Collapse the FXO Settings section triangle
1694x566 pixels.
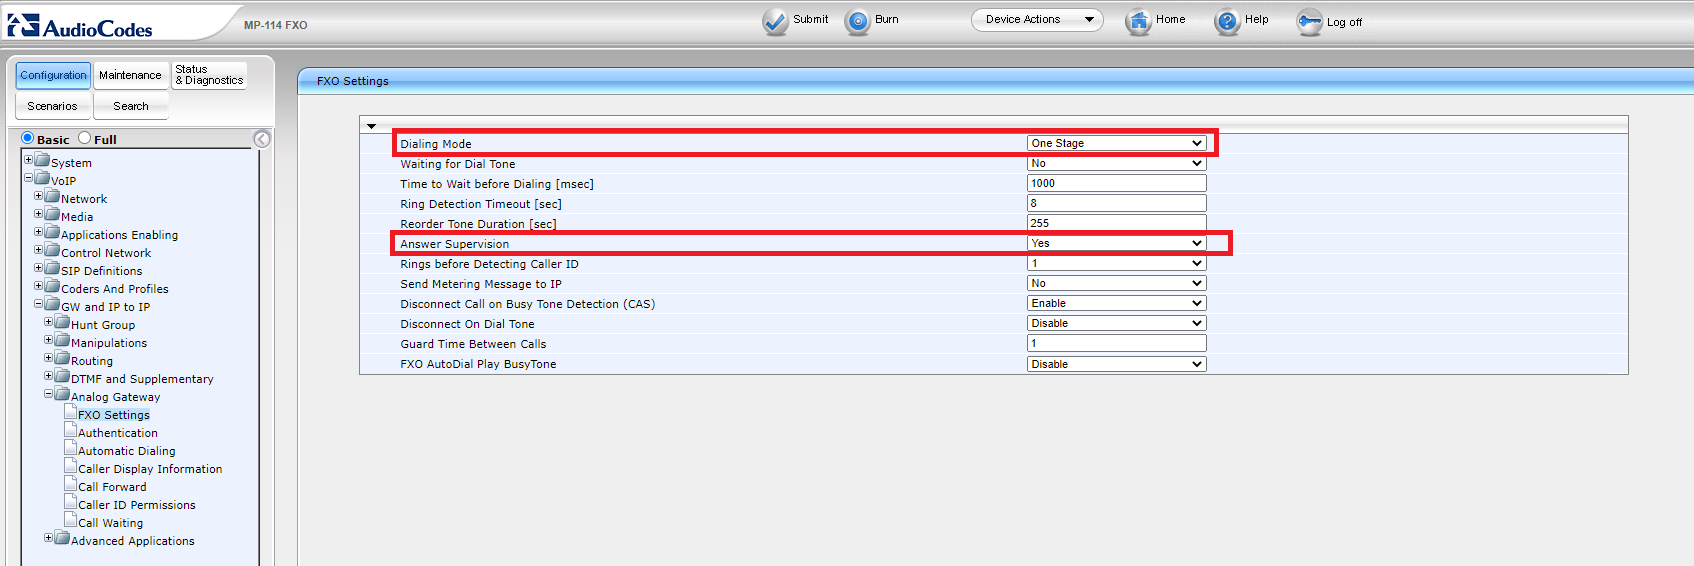coord(371,126)
